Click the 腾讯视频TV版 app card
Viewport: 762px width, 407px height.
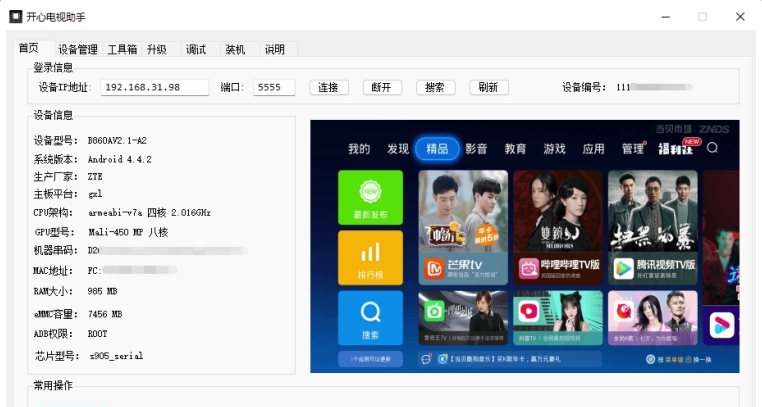(653, 227)
